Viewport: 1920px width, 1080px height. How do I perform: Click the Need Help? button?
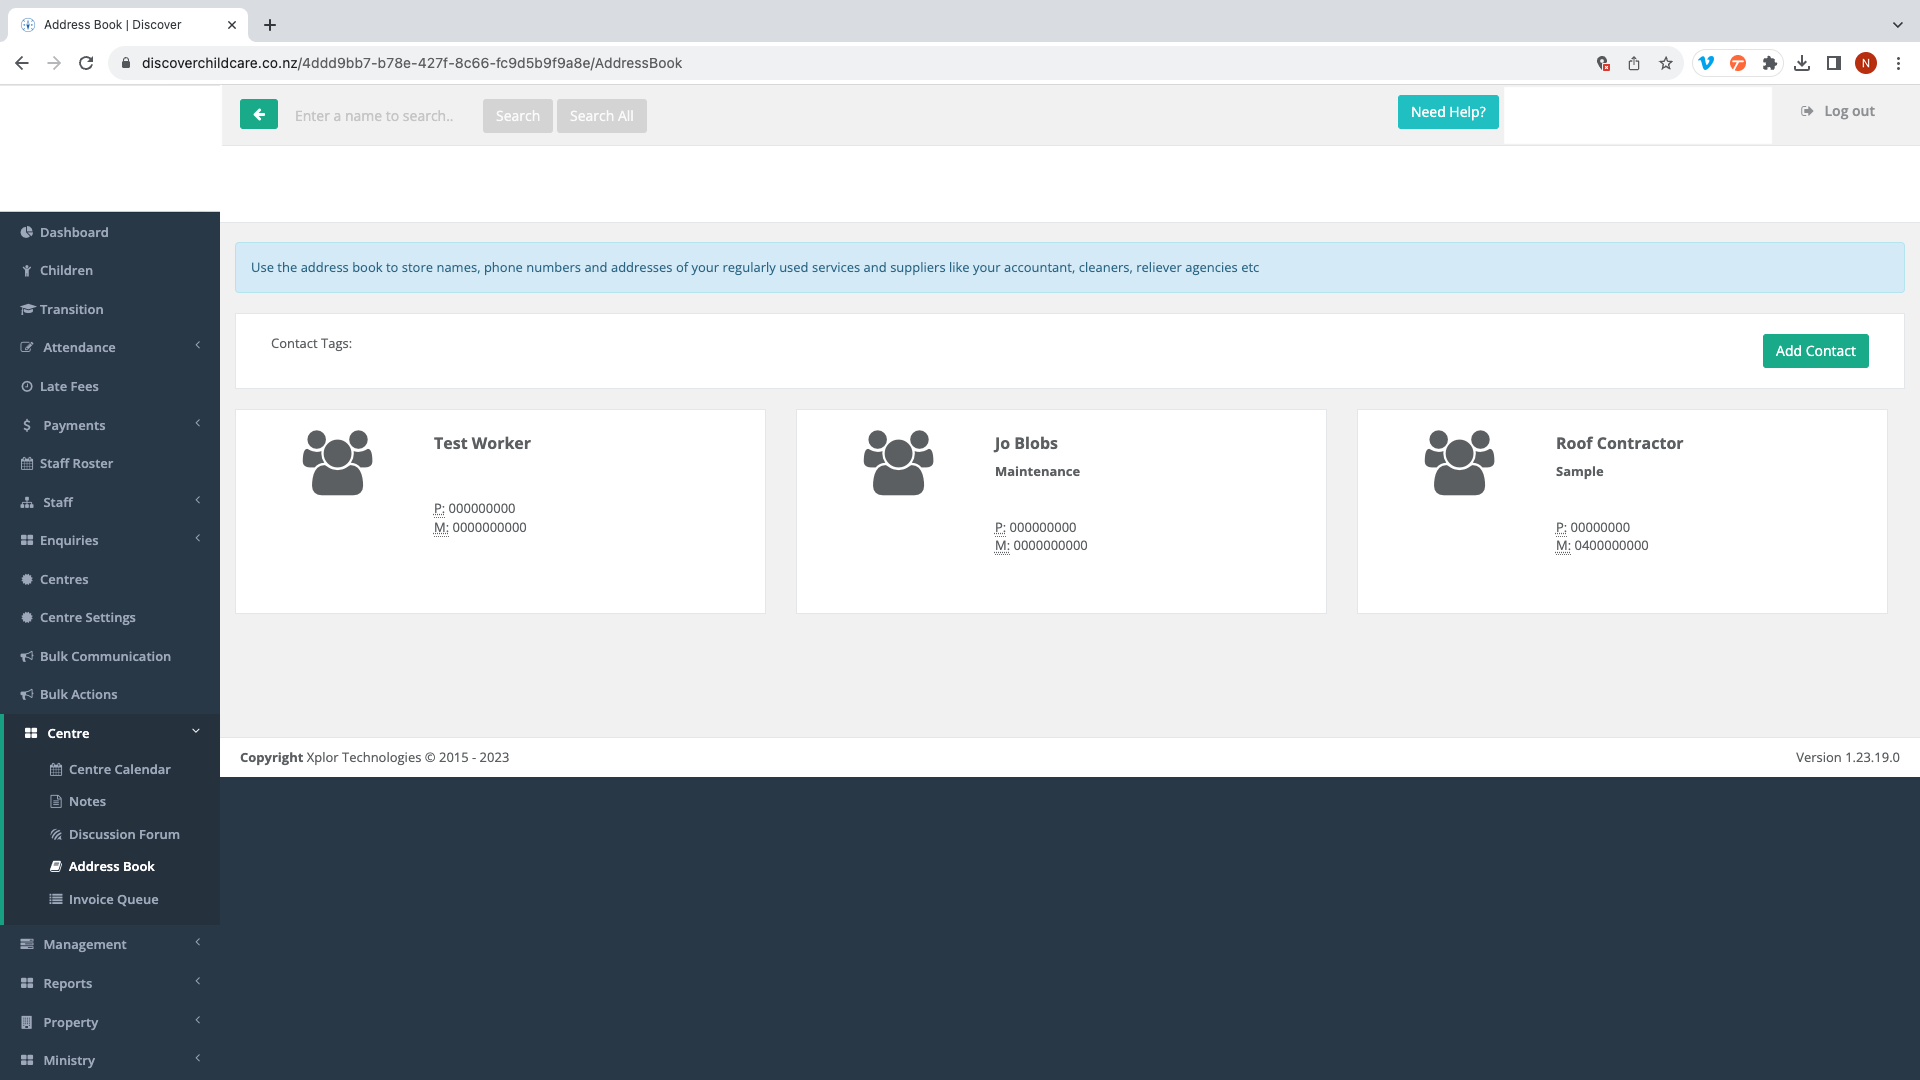coord(1447,112)
